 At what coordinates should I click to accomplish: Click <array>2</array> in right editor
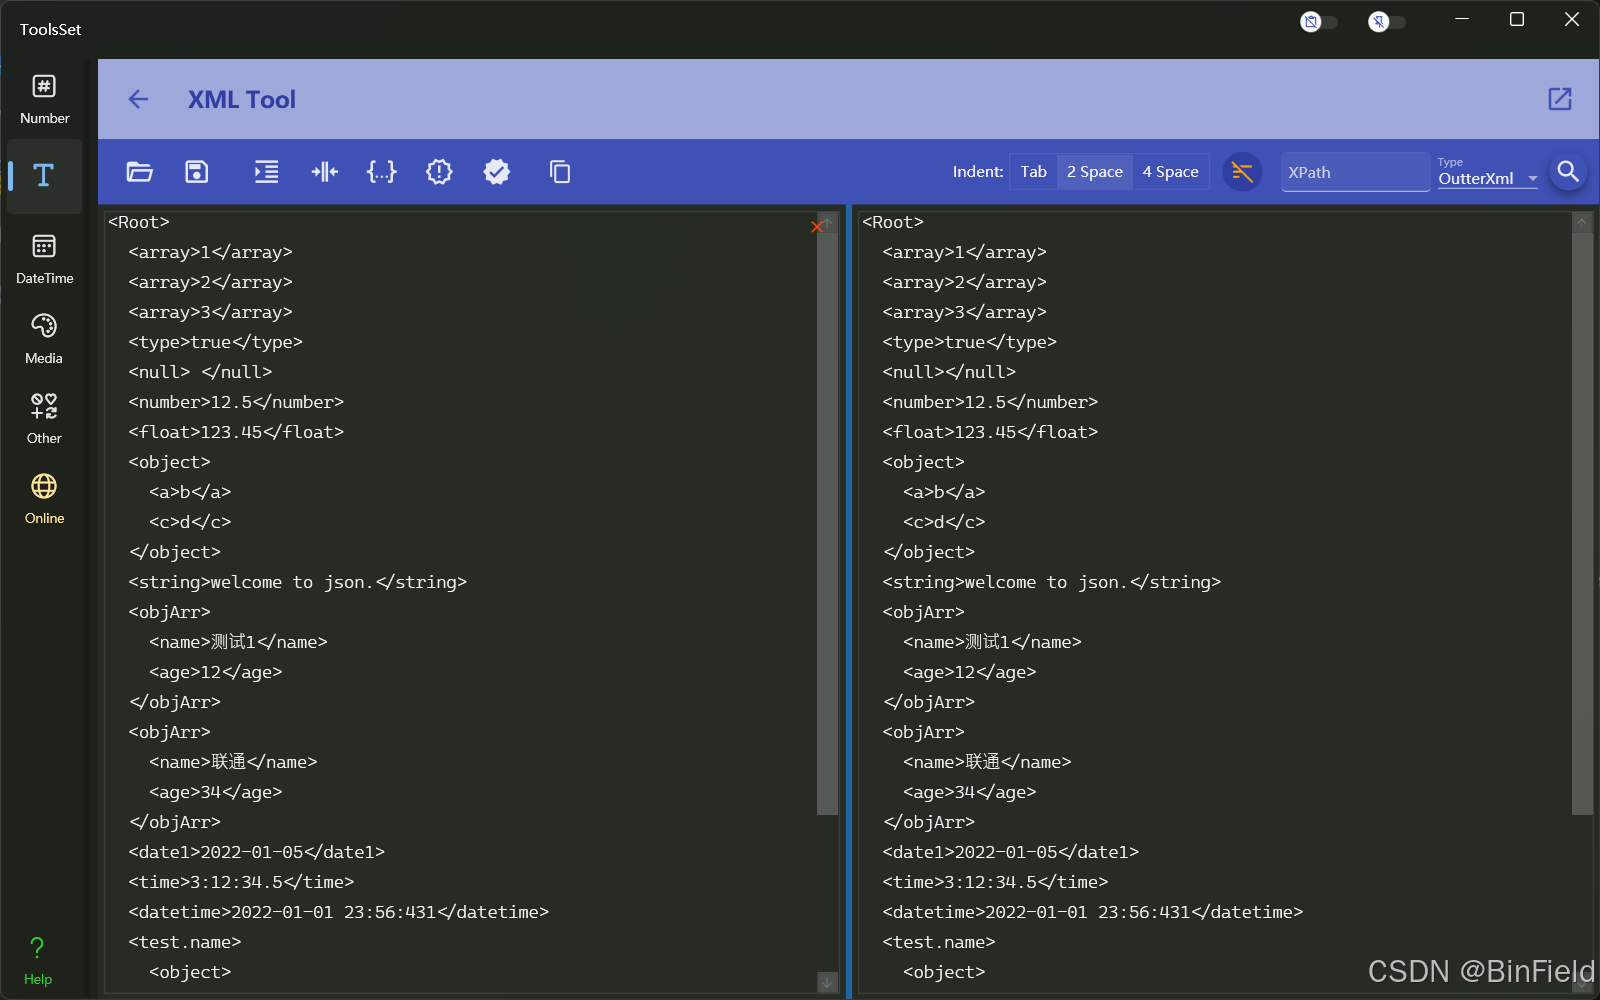point(965,282)
